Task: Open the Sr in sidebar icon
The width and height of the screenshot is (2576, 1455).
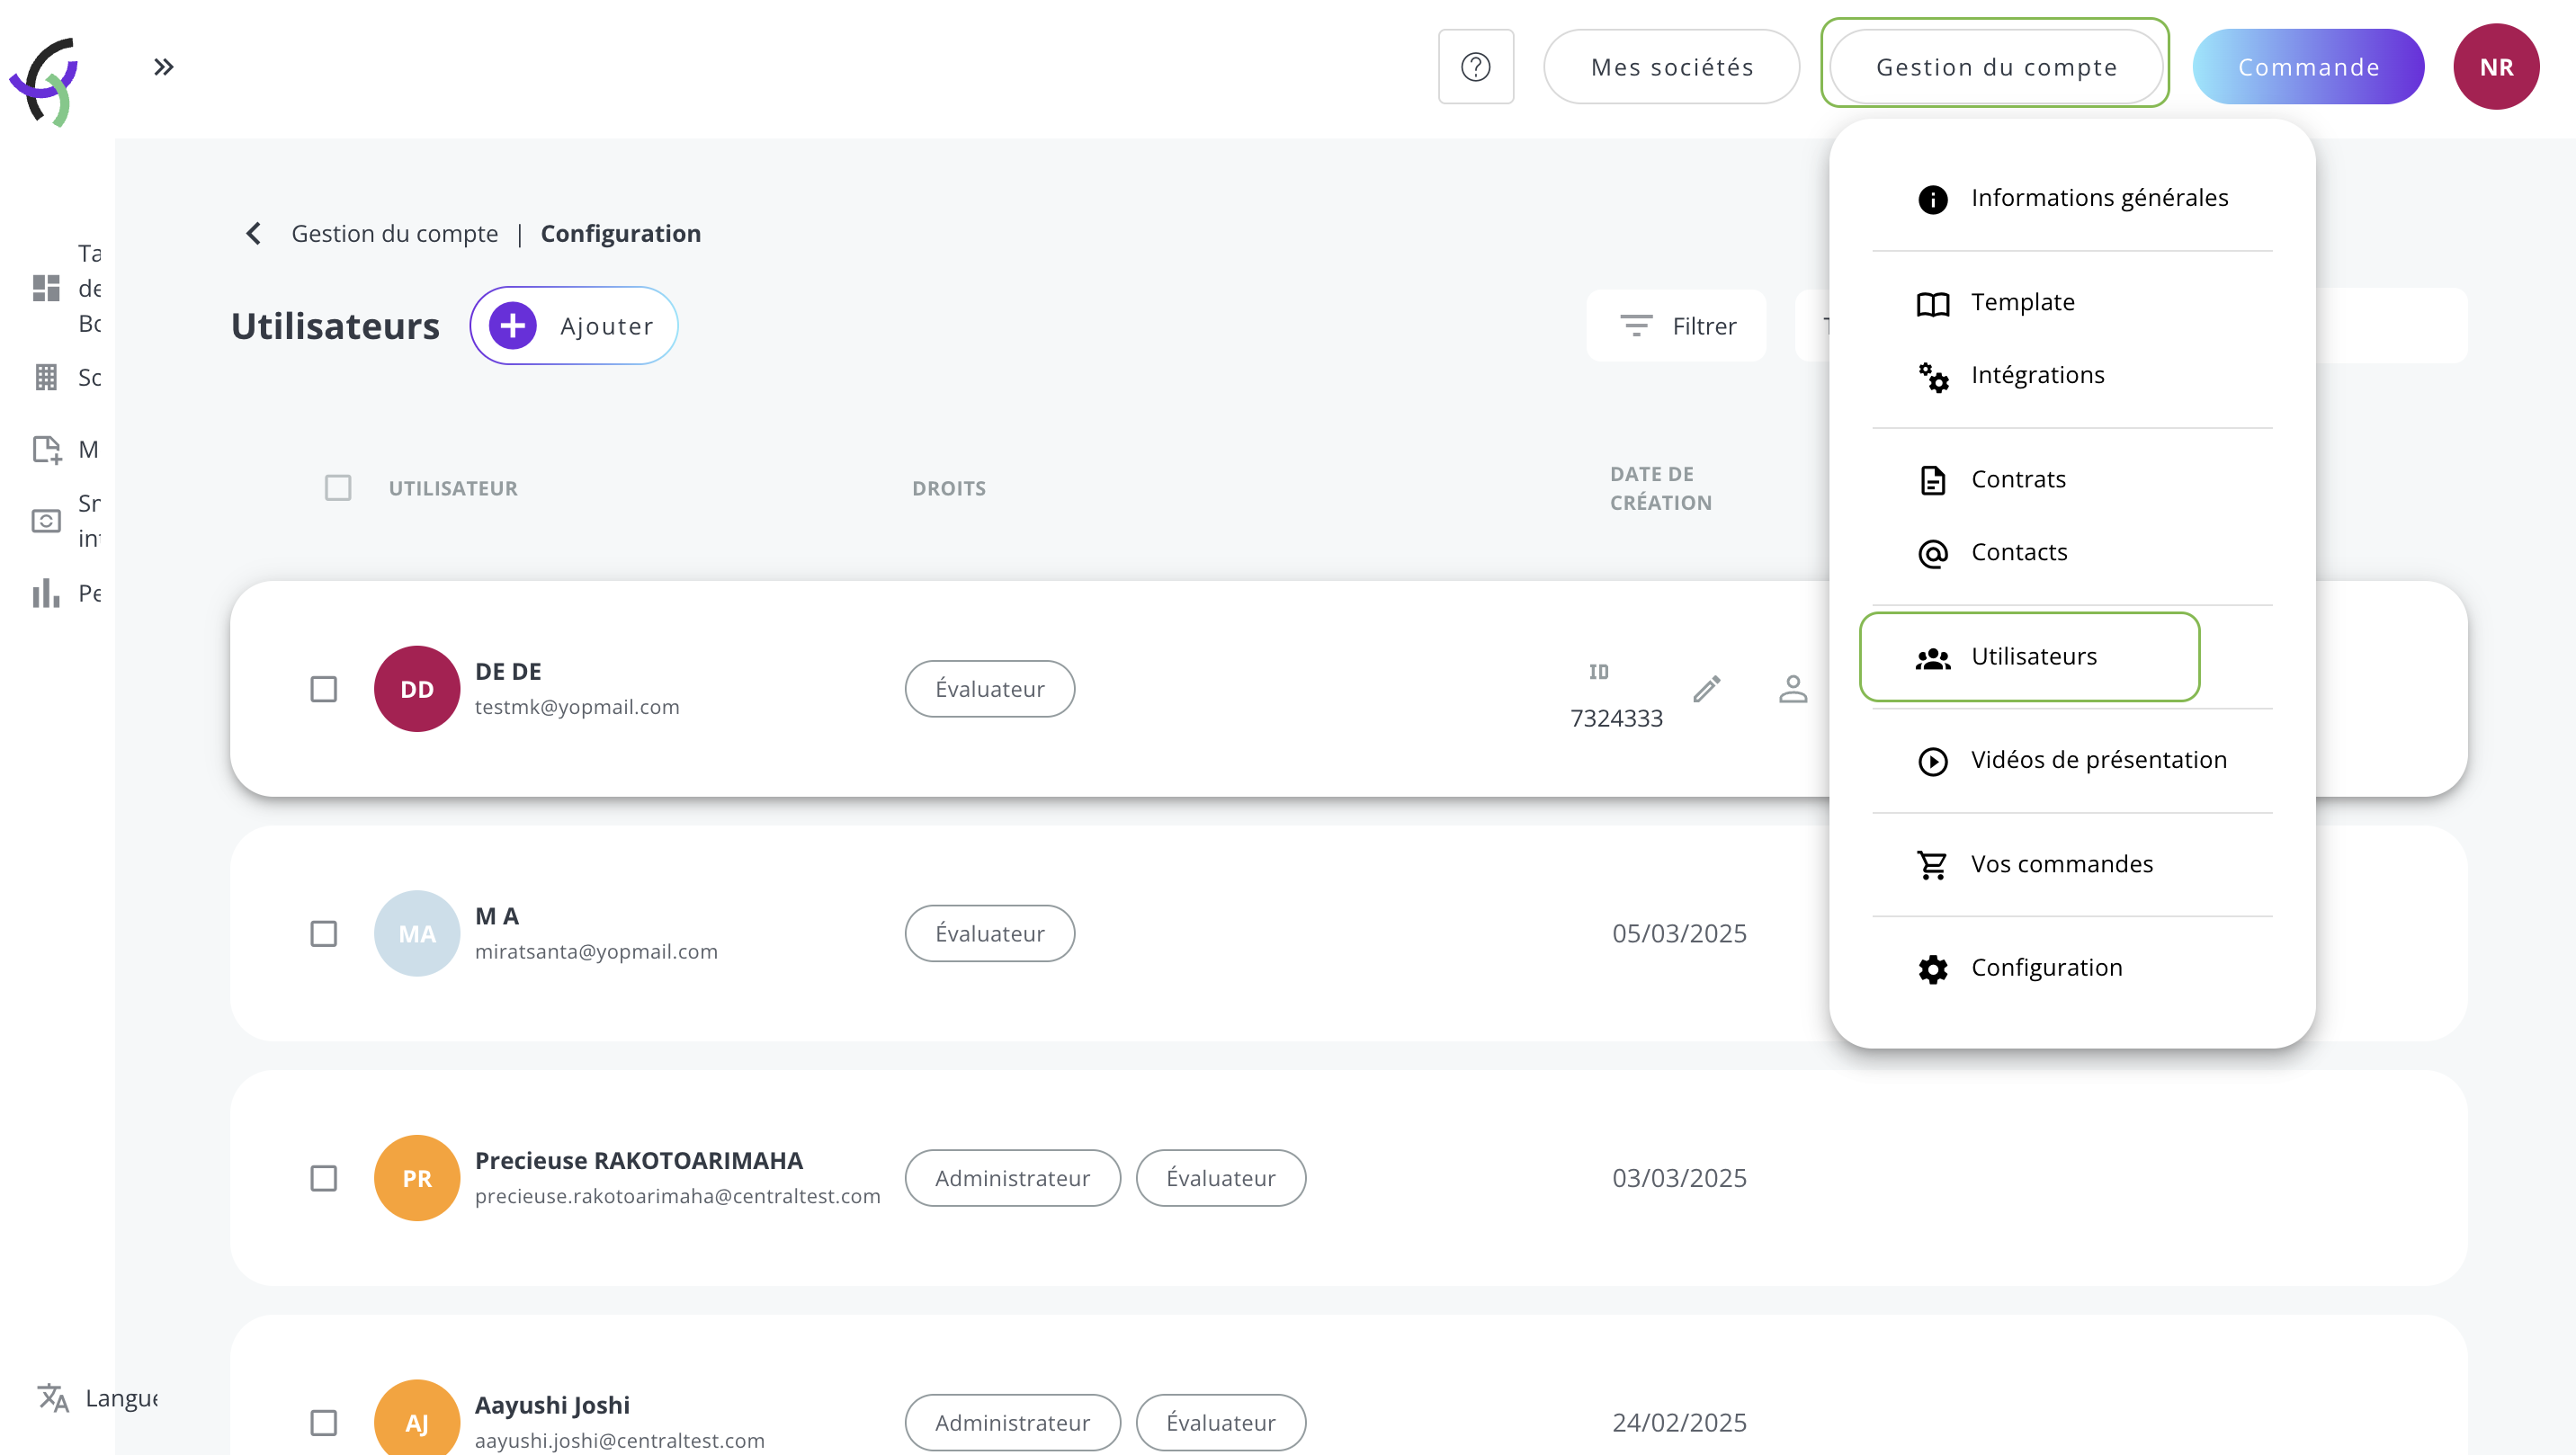Action: point(46,521)
